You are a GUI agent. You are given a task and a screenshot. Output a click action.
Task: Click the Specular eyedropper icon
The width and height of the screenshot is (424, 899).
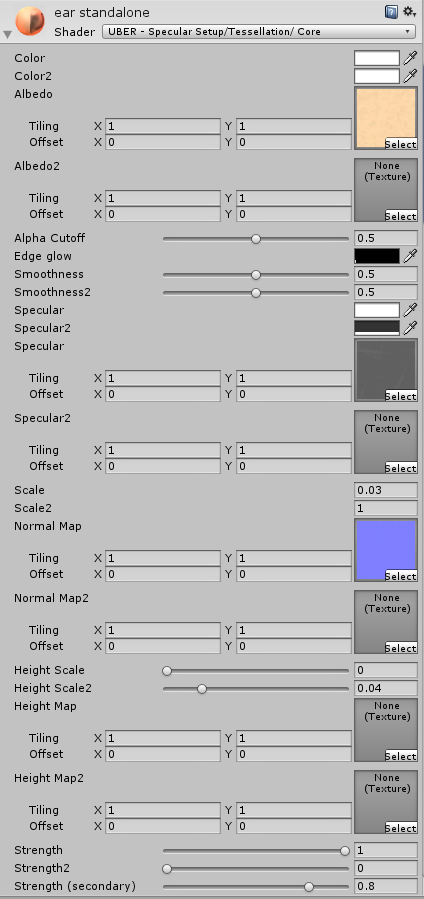pos(410,310)
